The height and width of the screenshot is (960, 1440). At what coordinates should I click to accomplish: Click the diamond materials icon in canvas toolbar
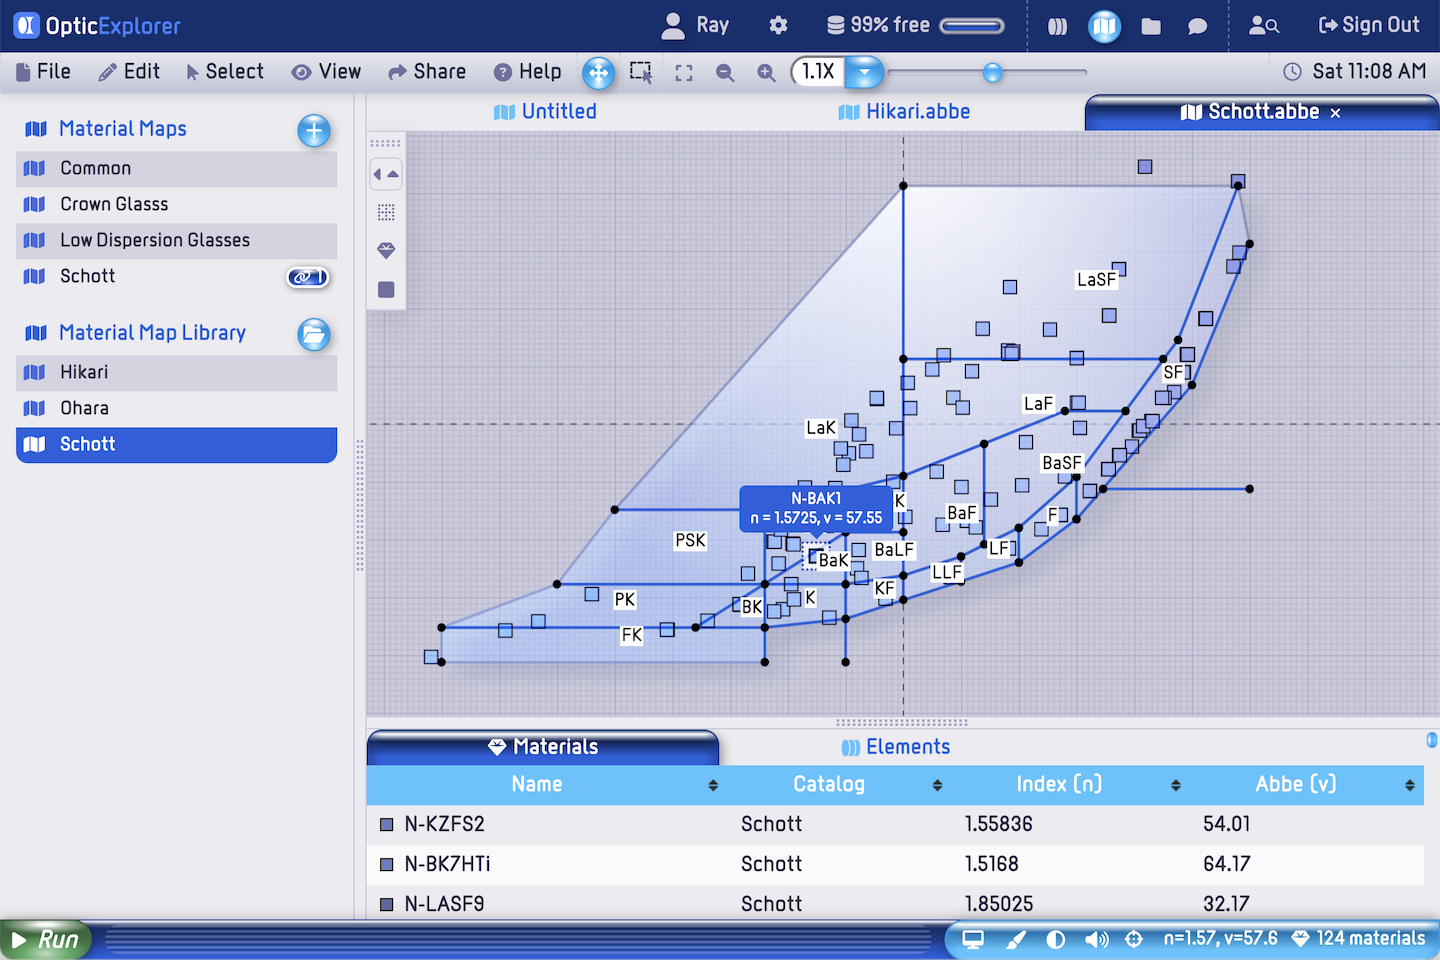pyautogui.click(x=386, y=250)
